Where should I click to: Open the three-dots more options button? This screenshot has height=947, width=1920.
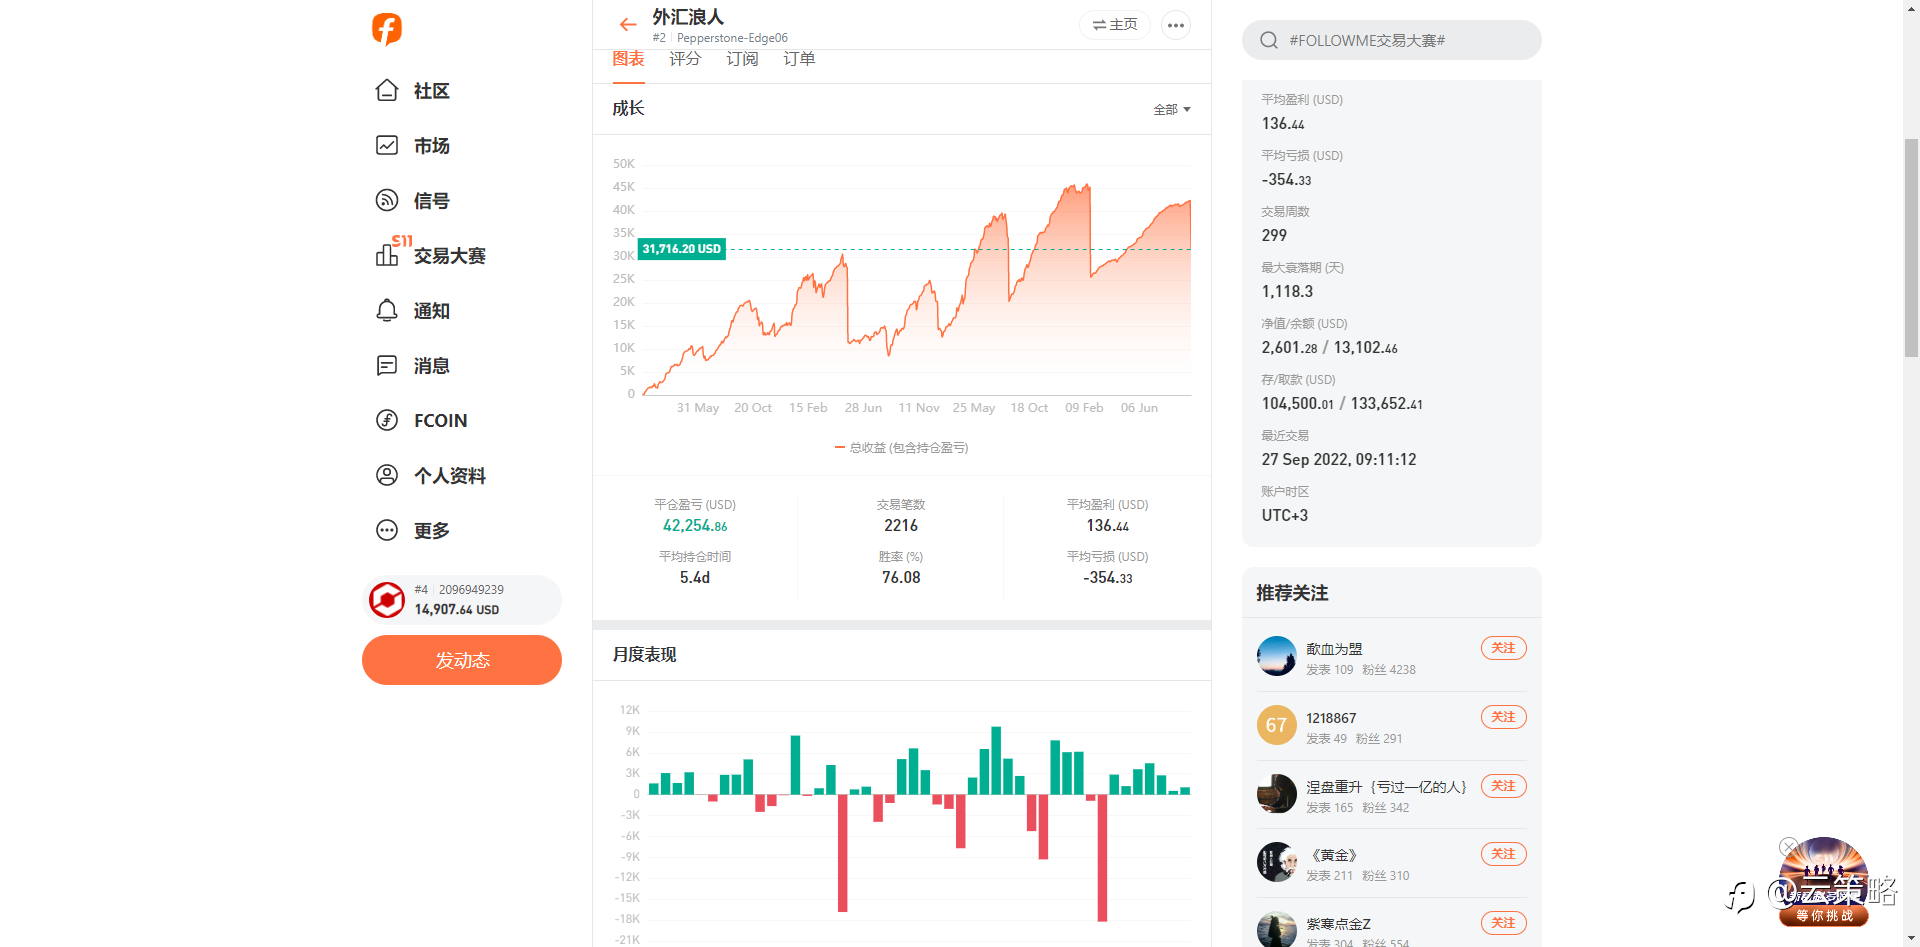(x=1175, y=25)
